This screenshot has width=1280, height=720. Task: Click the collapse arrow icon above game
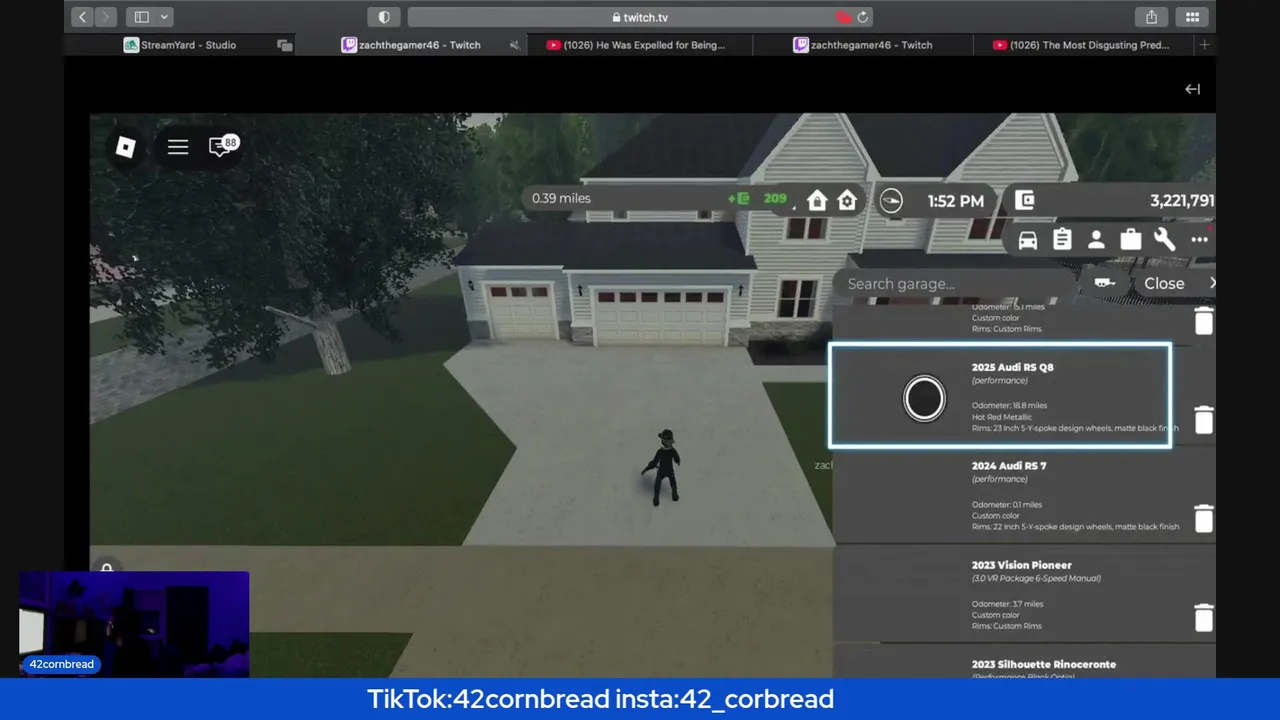[1192, 89]
